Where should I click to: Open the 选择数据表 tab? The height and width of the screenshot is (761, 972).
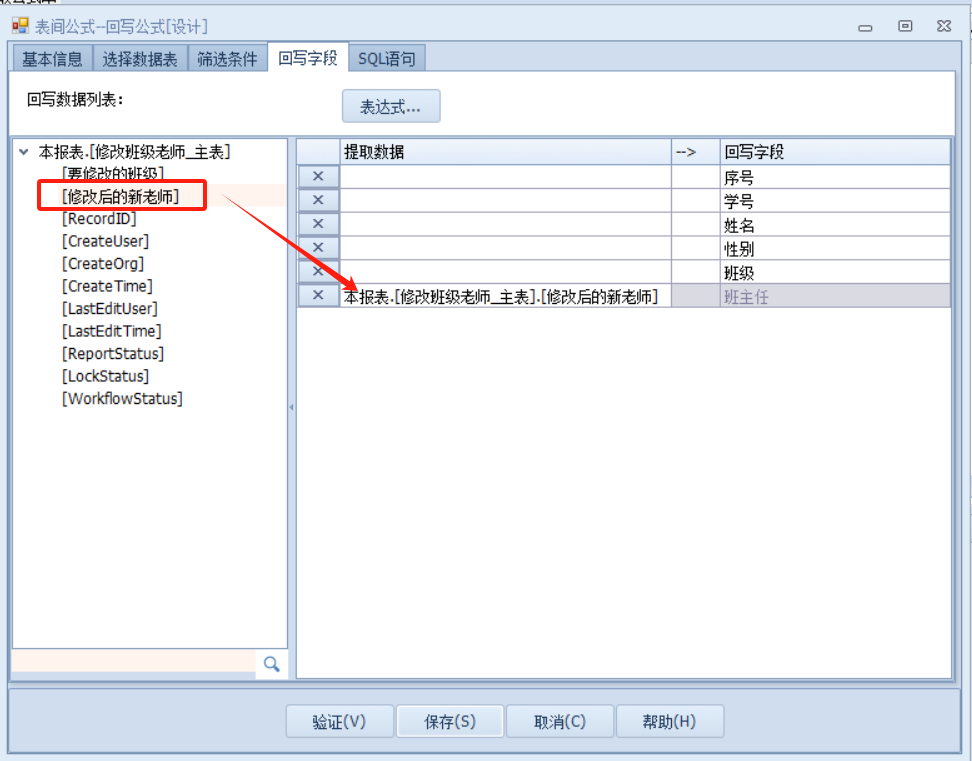[140, 59]
